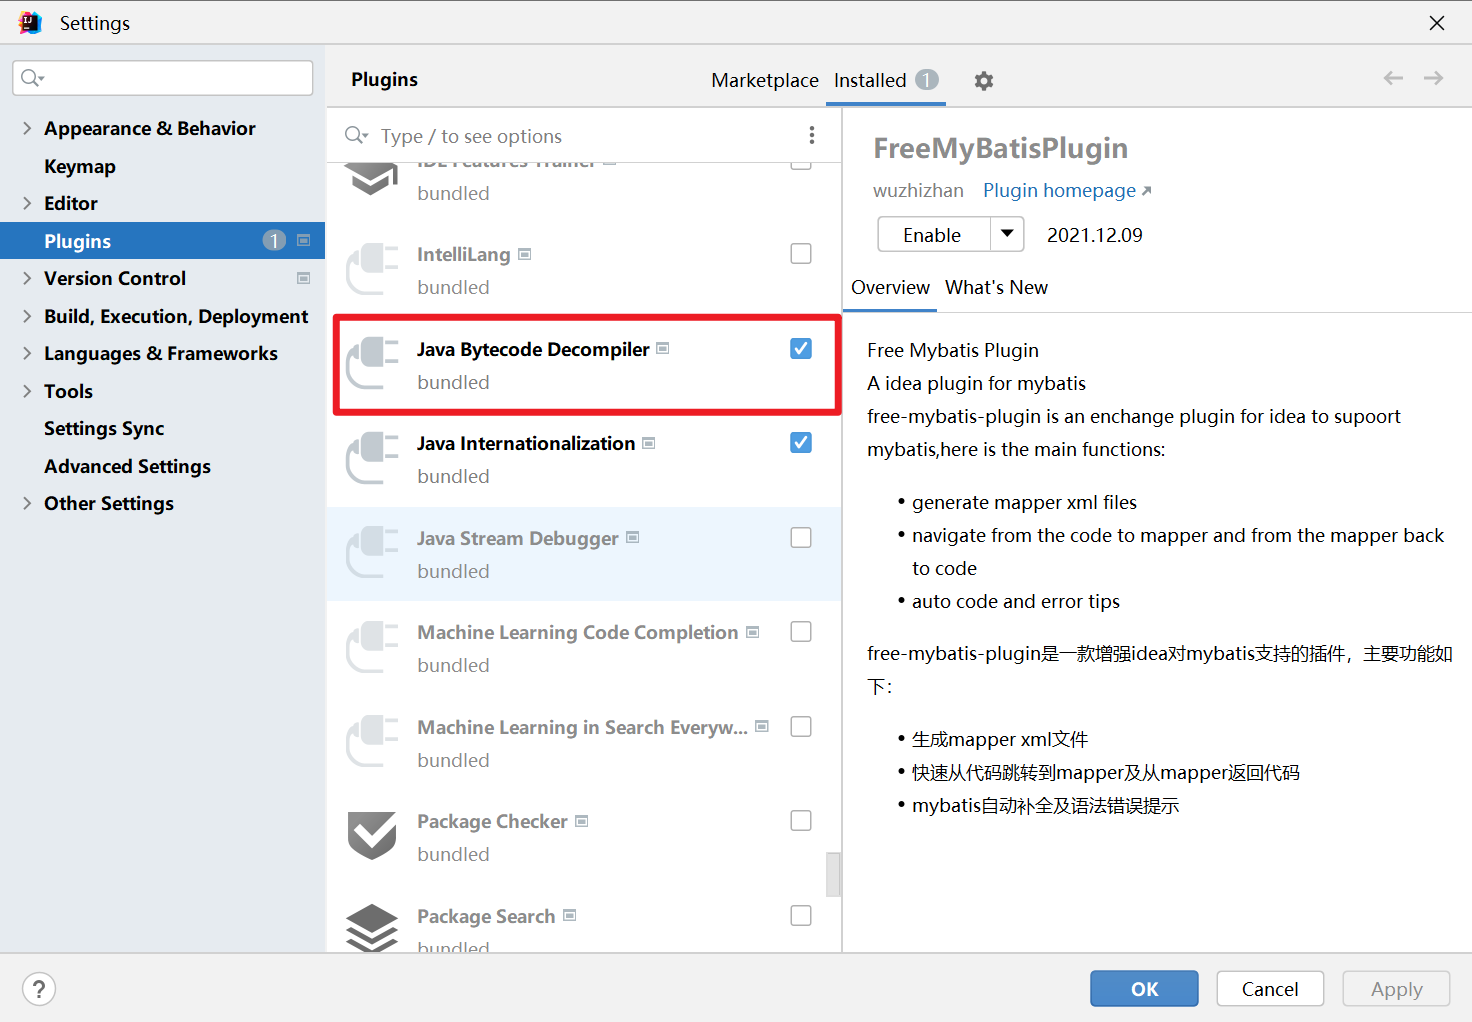Click the marker icon beside Java Bytecode Decompiler
This screenshot has height=1022, width=1472.
(x=662, y=348)
